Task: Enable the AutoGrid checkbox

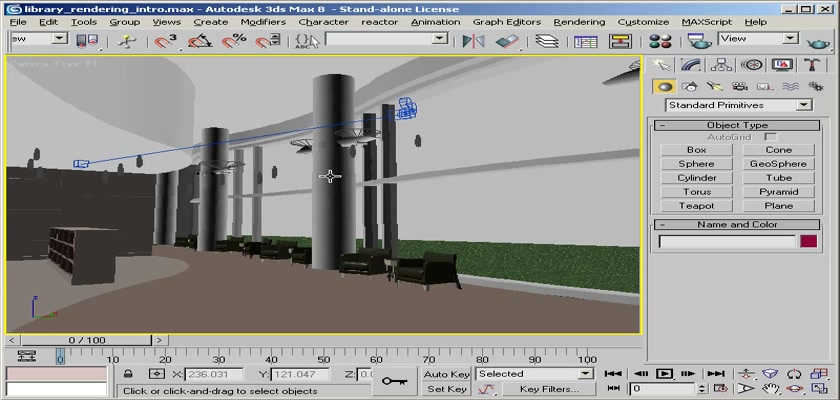Action: [x=770, y=137]
